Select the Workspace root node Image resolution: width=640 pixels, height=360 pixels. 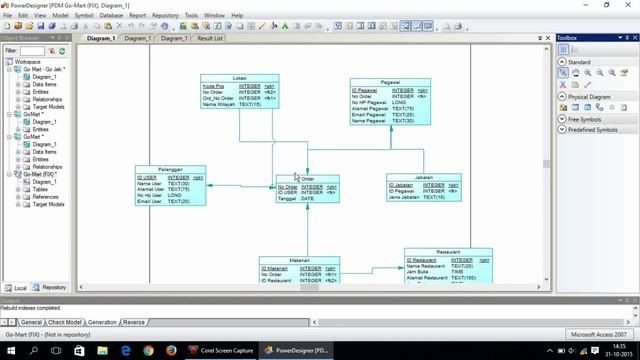27,62
